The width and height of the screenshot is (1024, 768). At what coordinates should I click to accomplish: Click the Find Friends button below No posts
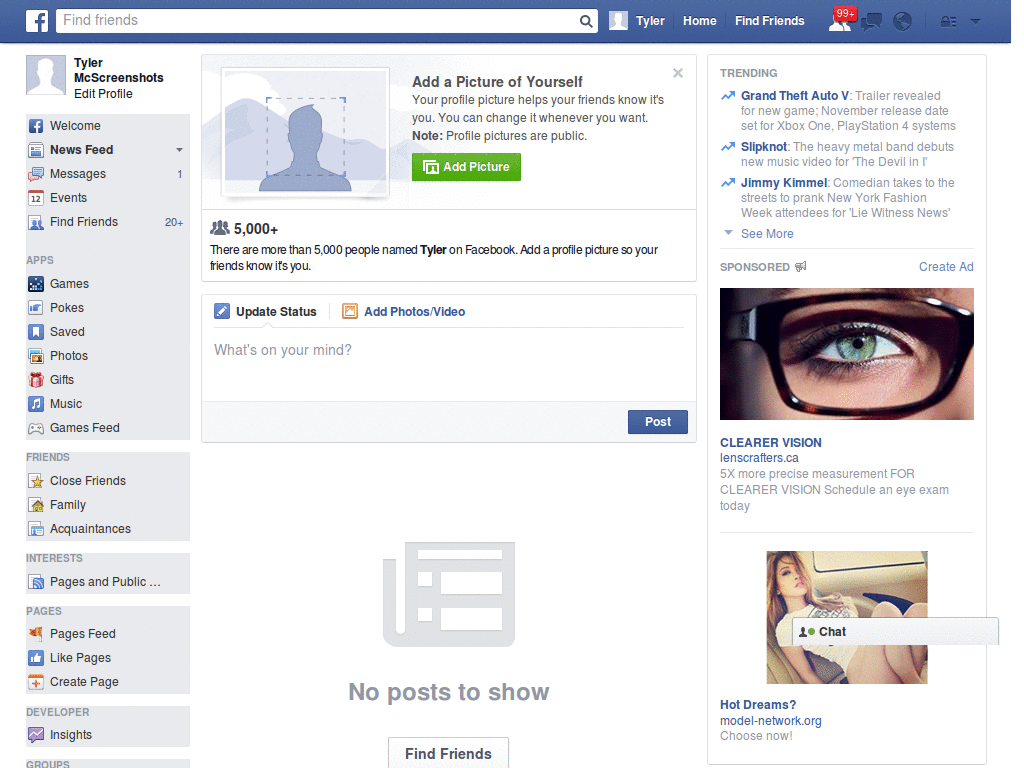point(448,754)
